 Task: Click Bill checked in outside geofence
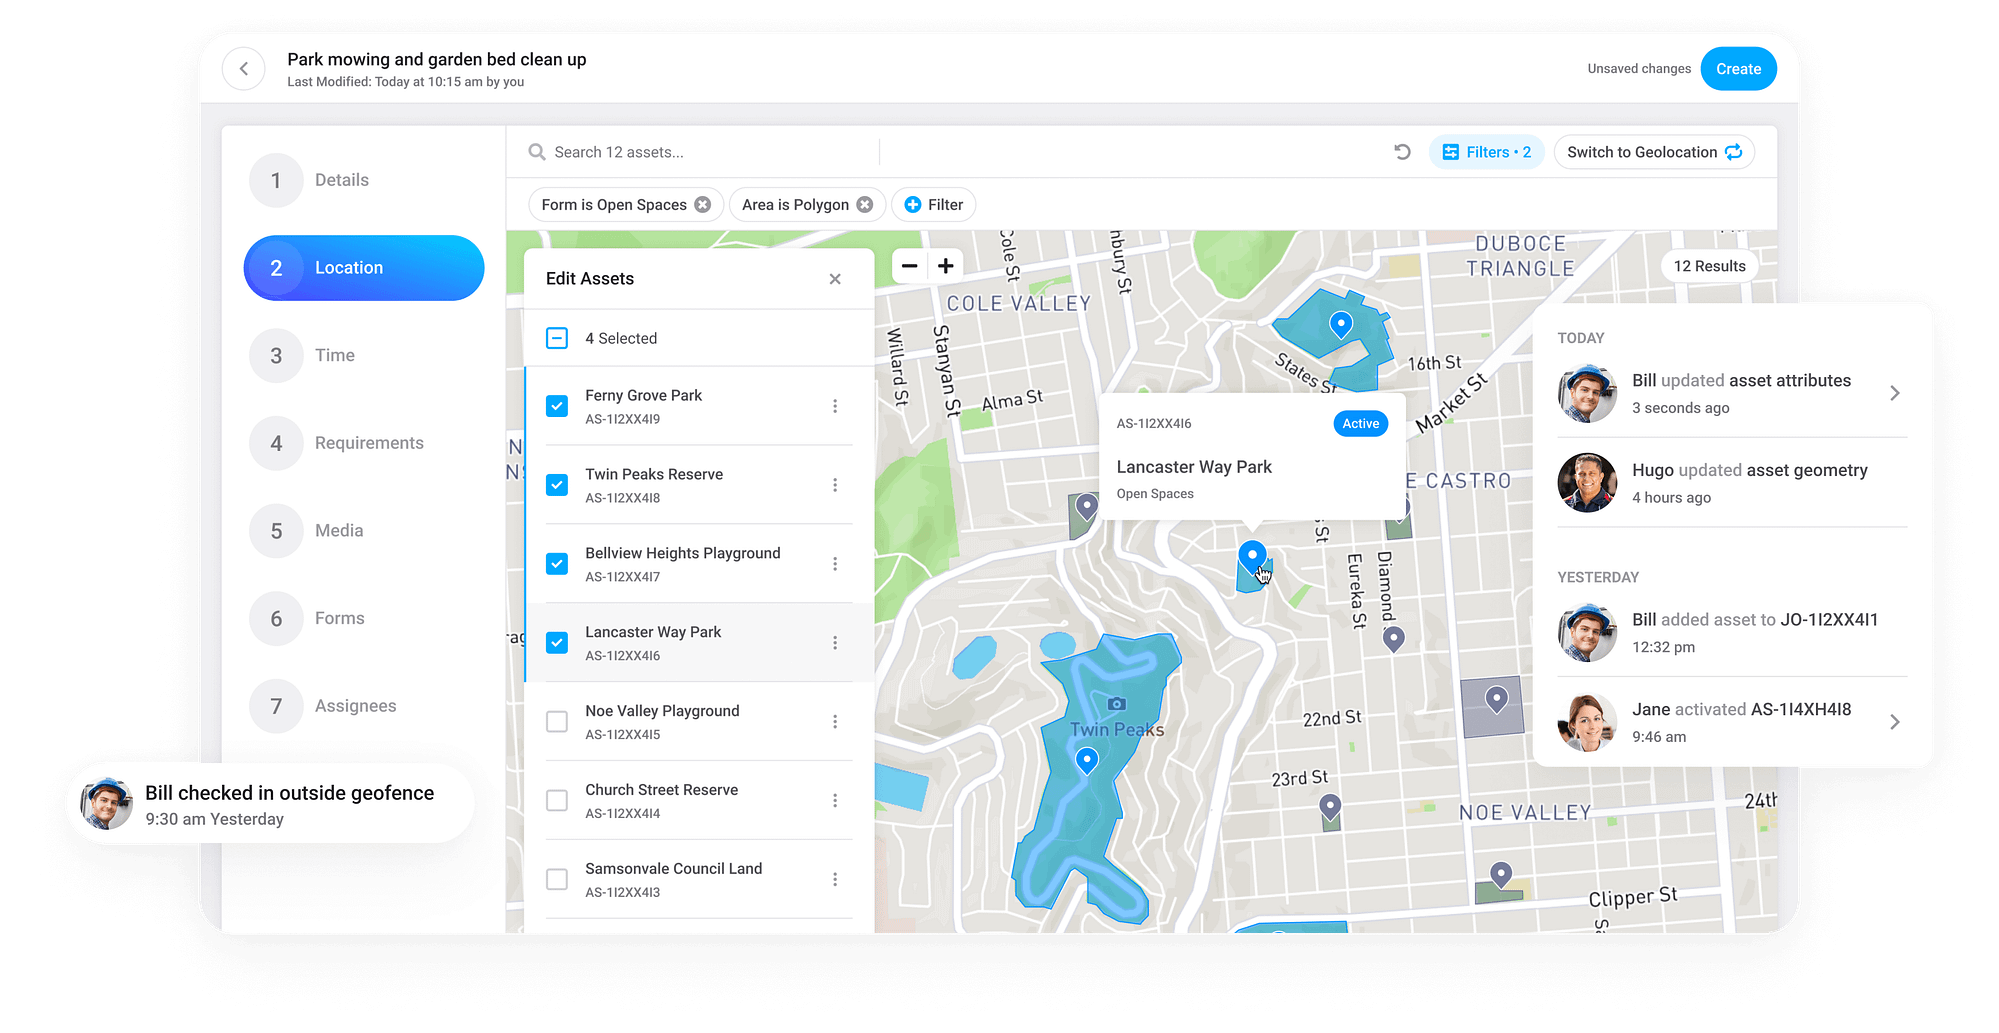(x=289, y=793)
